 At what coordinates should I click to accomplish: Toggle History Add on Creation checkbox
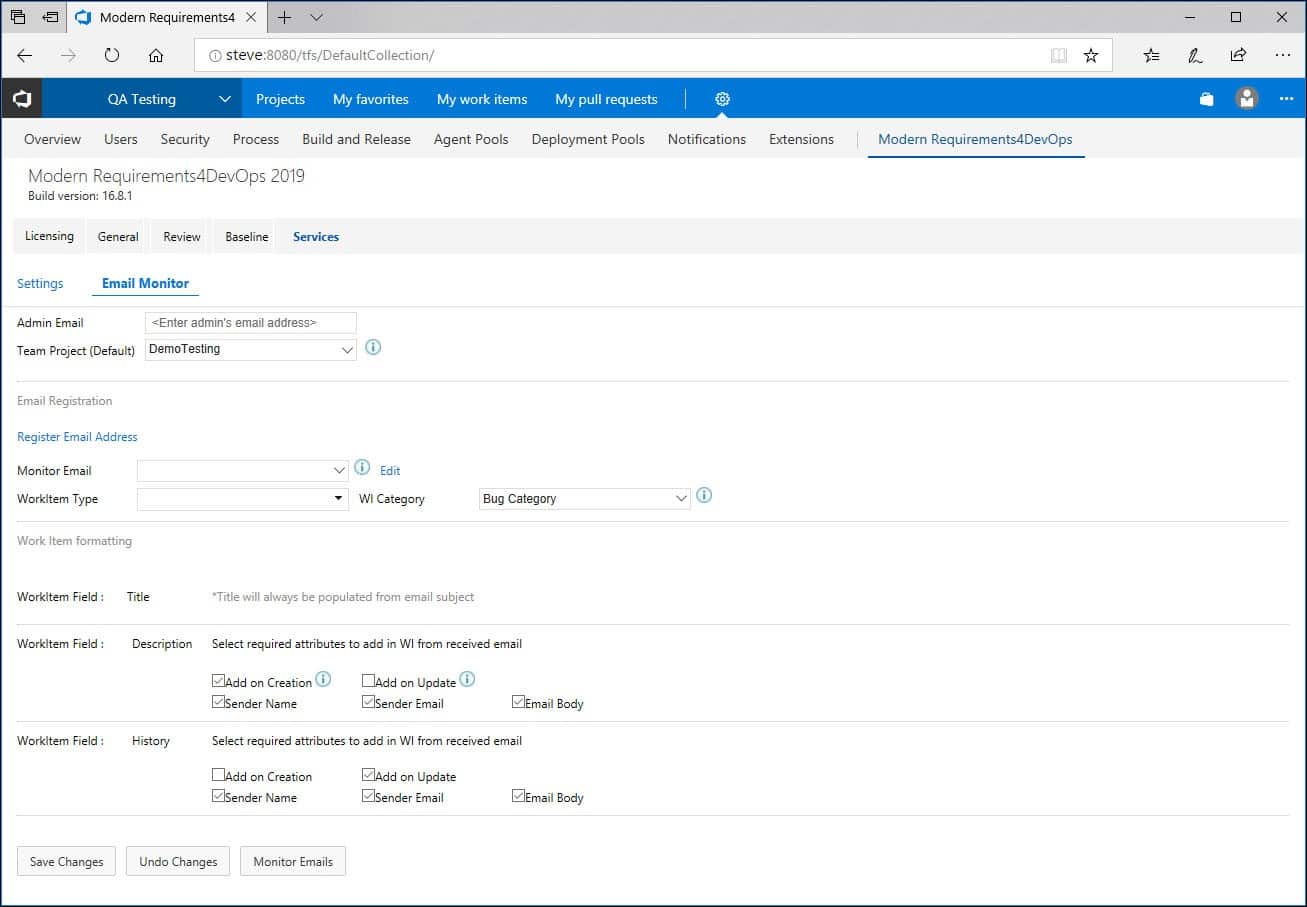click(218, 775)
